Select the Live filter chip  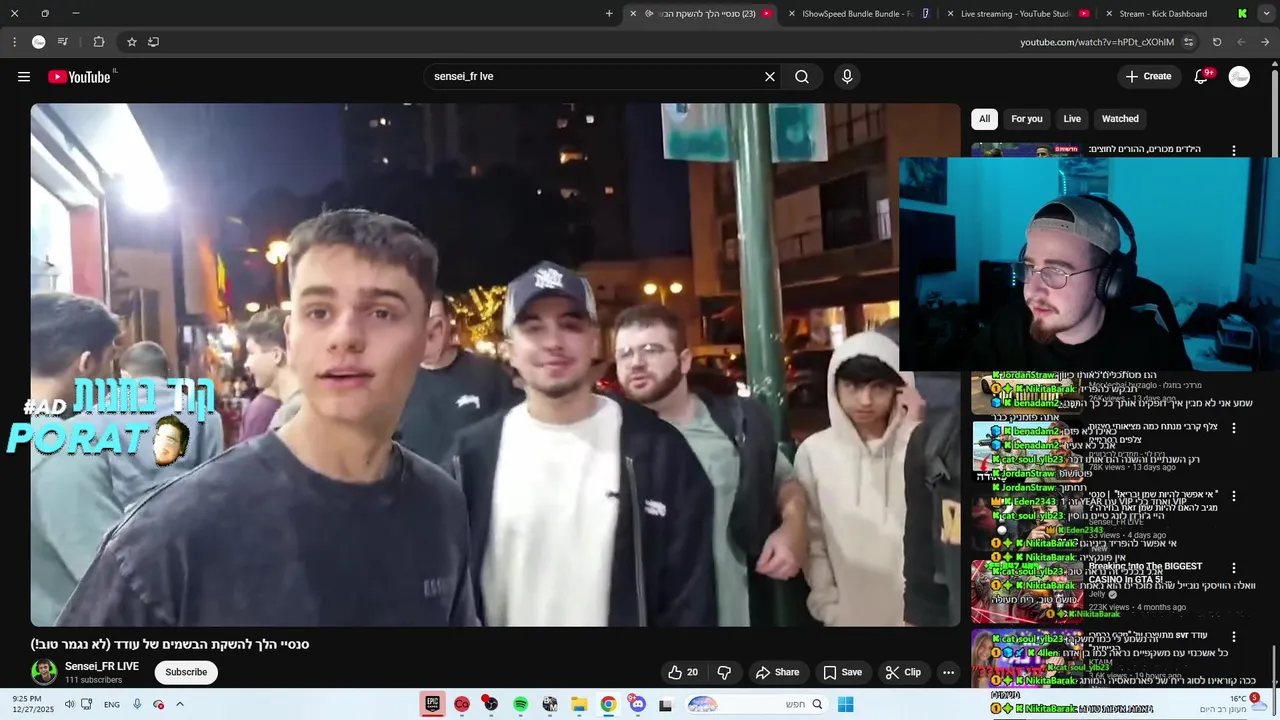pyautogui.click(x=1072, y=119)
